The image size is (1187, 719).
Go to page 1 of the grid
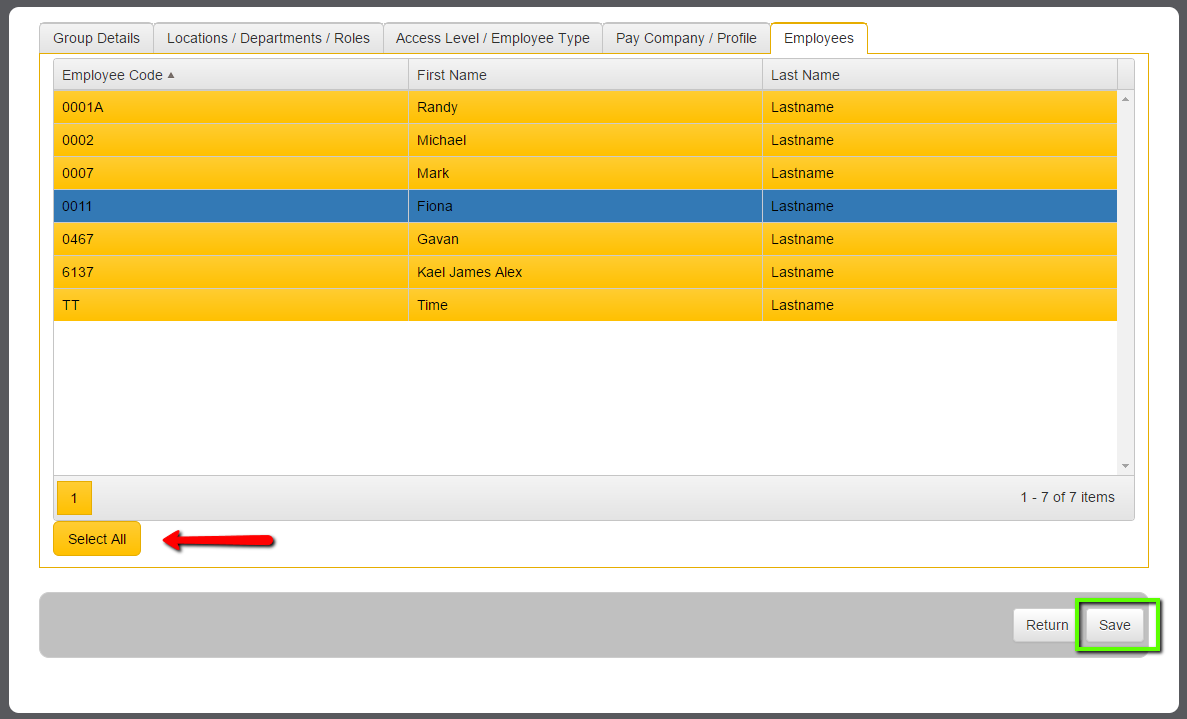(74, 498)
